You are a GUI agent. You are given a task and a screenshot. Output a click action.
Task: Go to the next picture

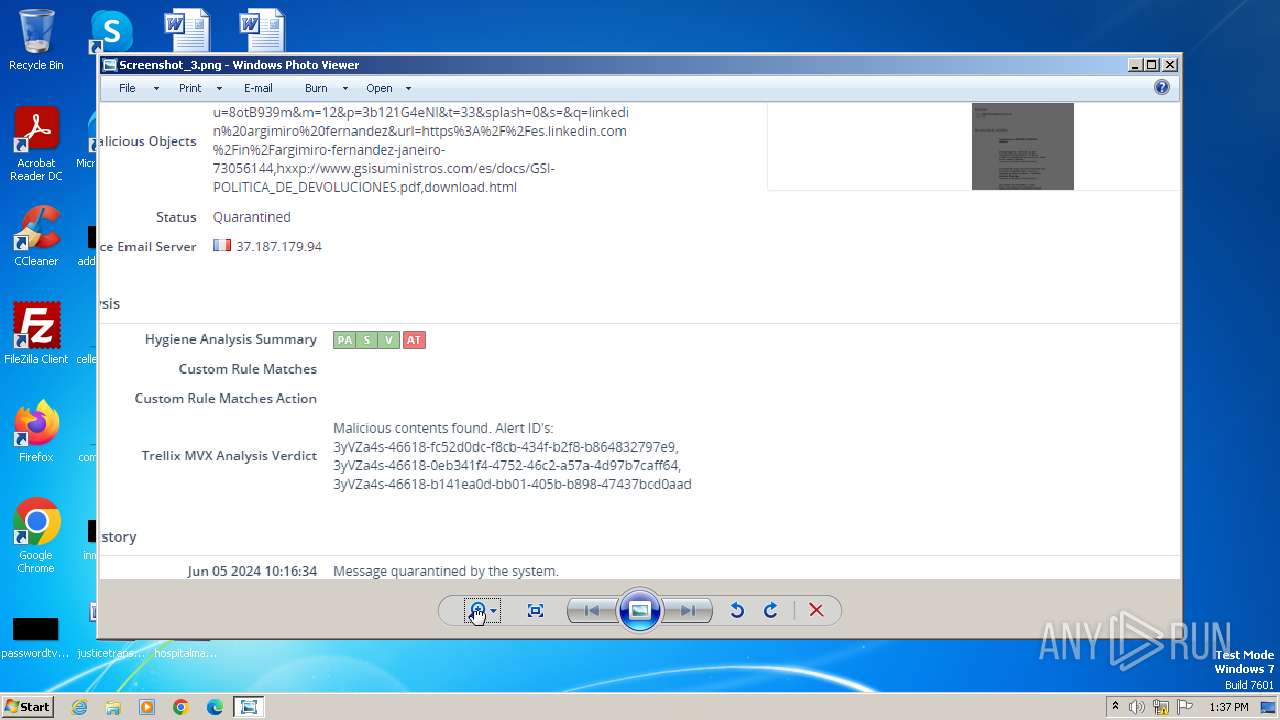click(x=688, y=610)
